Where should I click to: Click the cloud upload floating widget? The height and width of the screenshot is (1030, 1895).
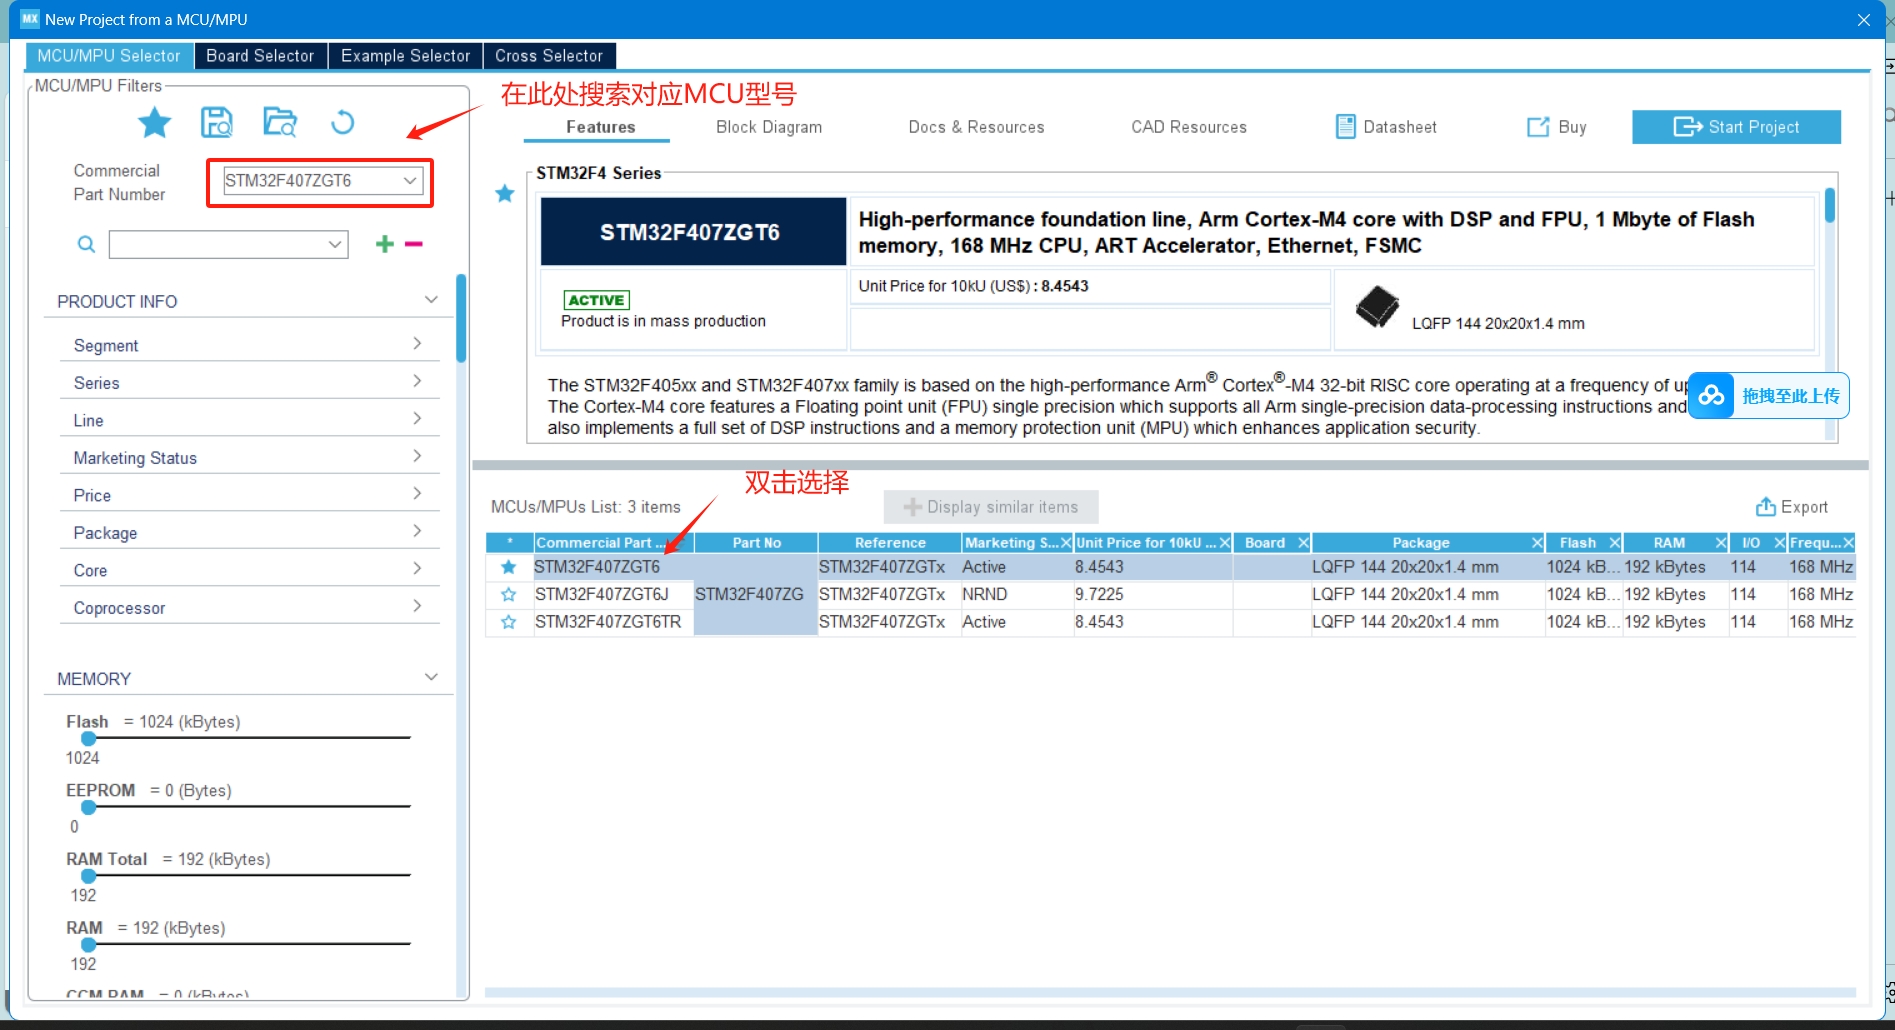click(1768, 396)
